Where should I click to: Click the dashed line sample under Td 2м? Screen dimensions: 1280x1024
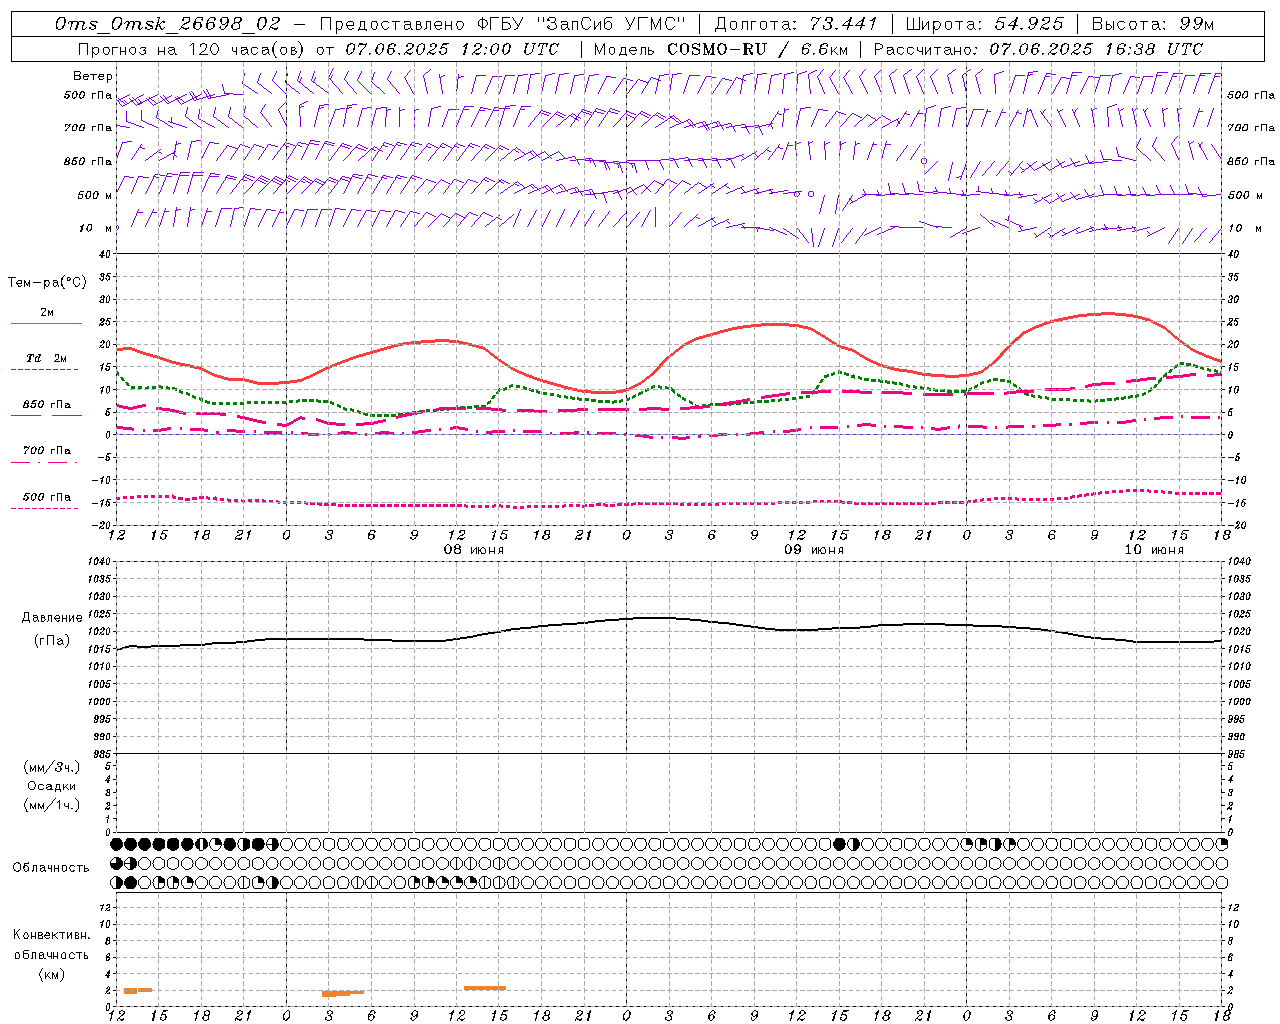44,370
